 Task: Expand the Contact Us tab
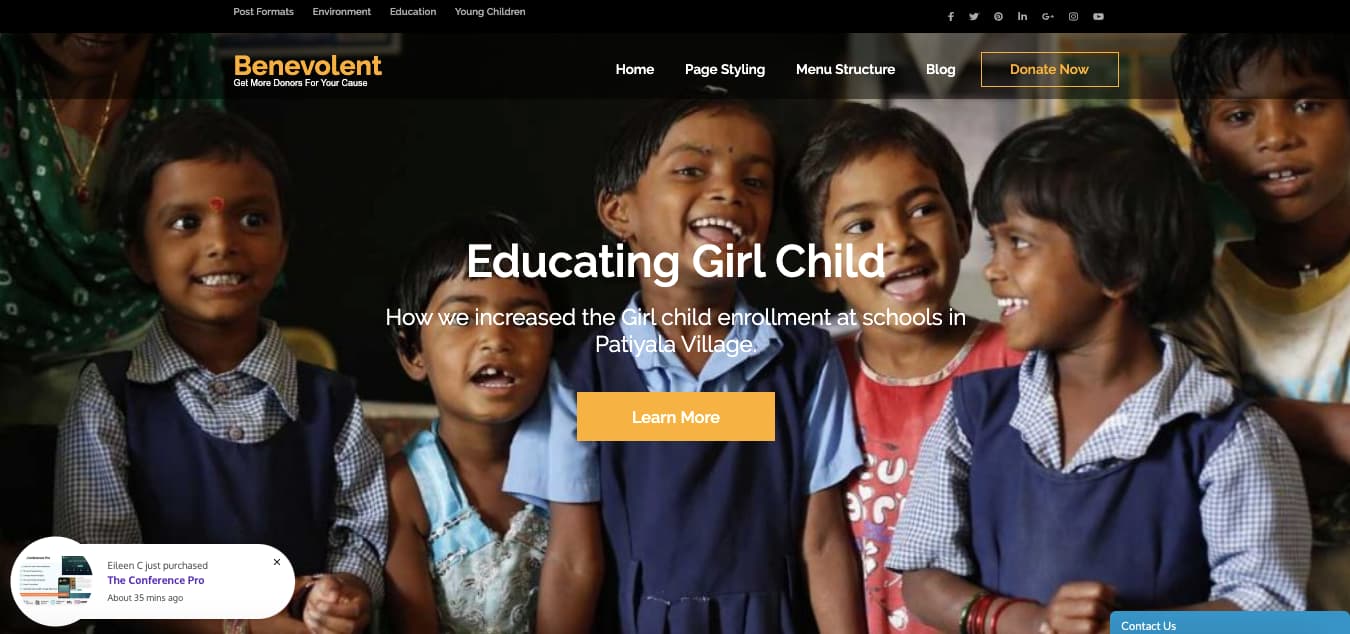click(x=1230, y=623)
